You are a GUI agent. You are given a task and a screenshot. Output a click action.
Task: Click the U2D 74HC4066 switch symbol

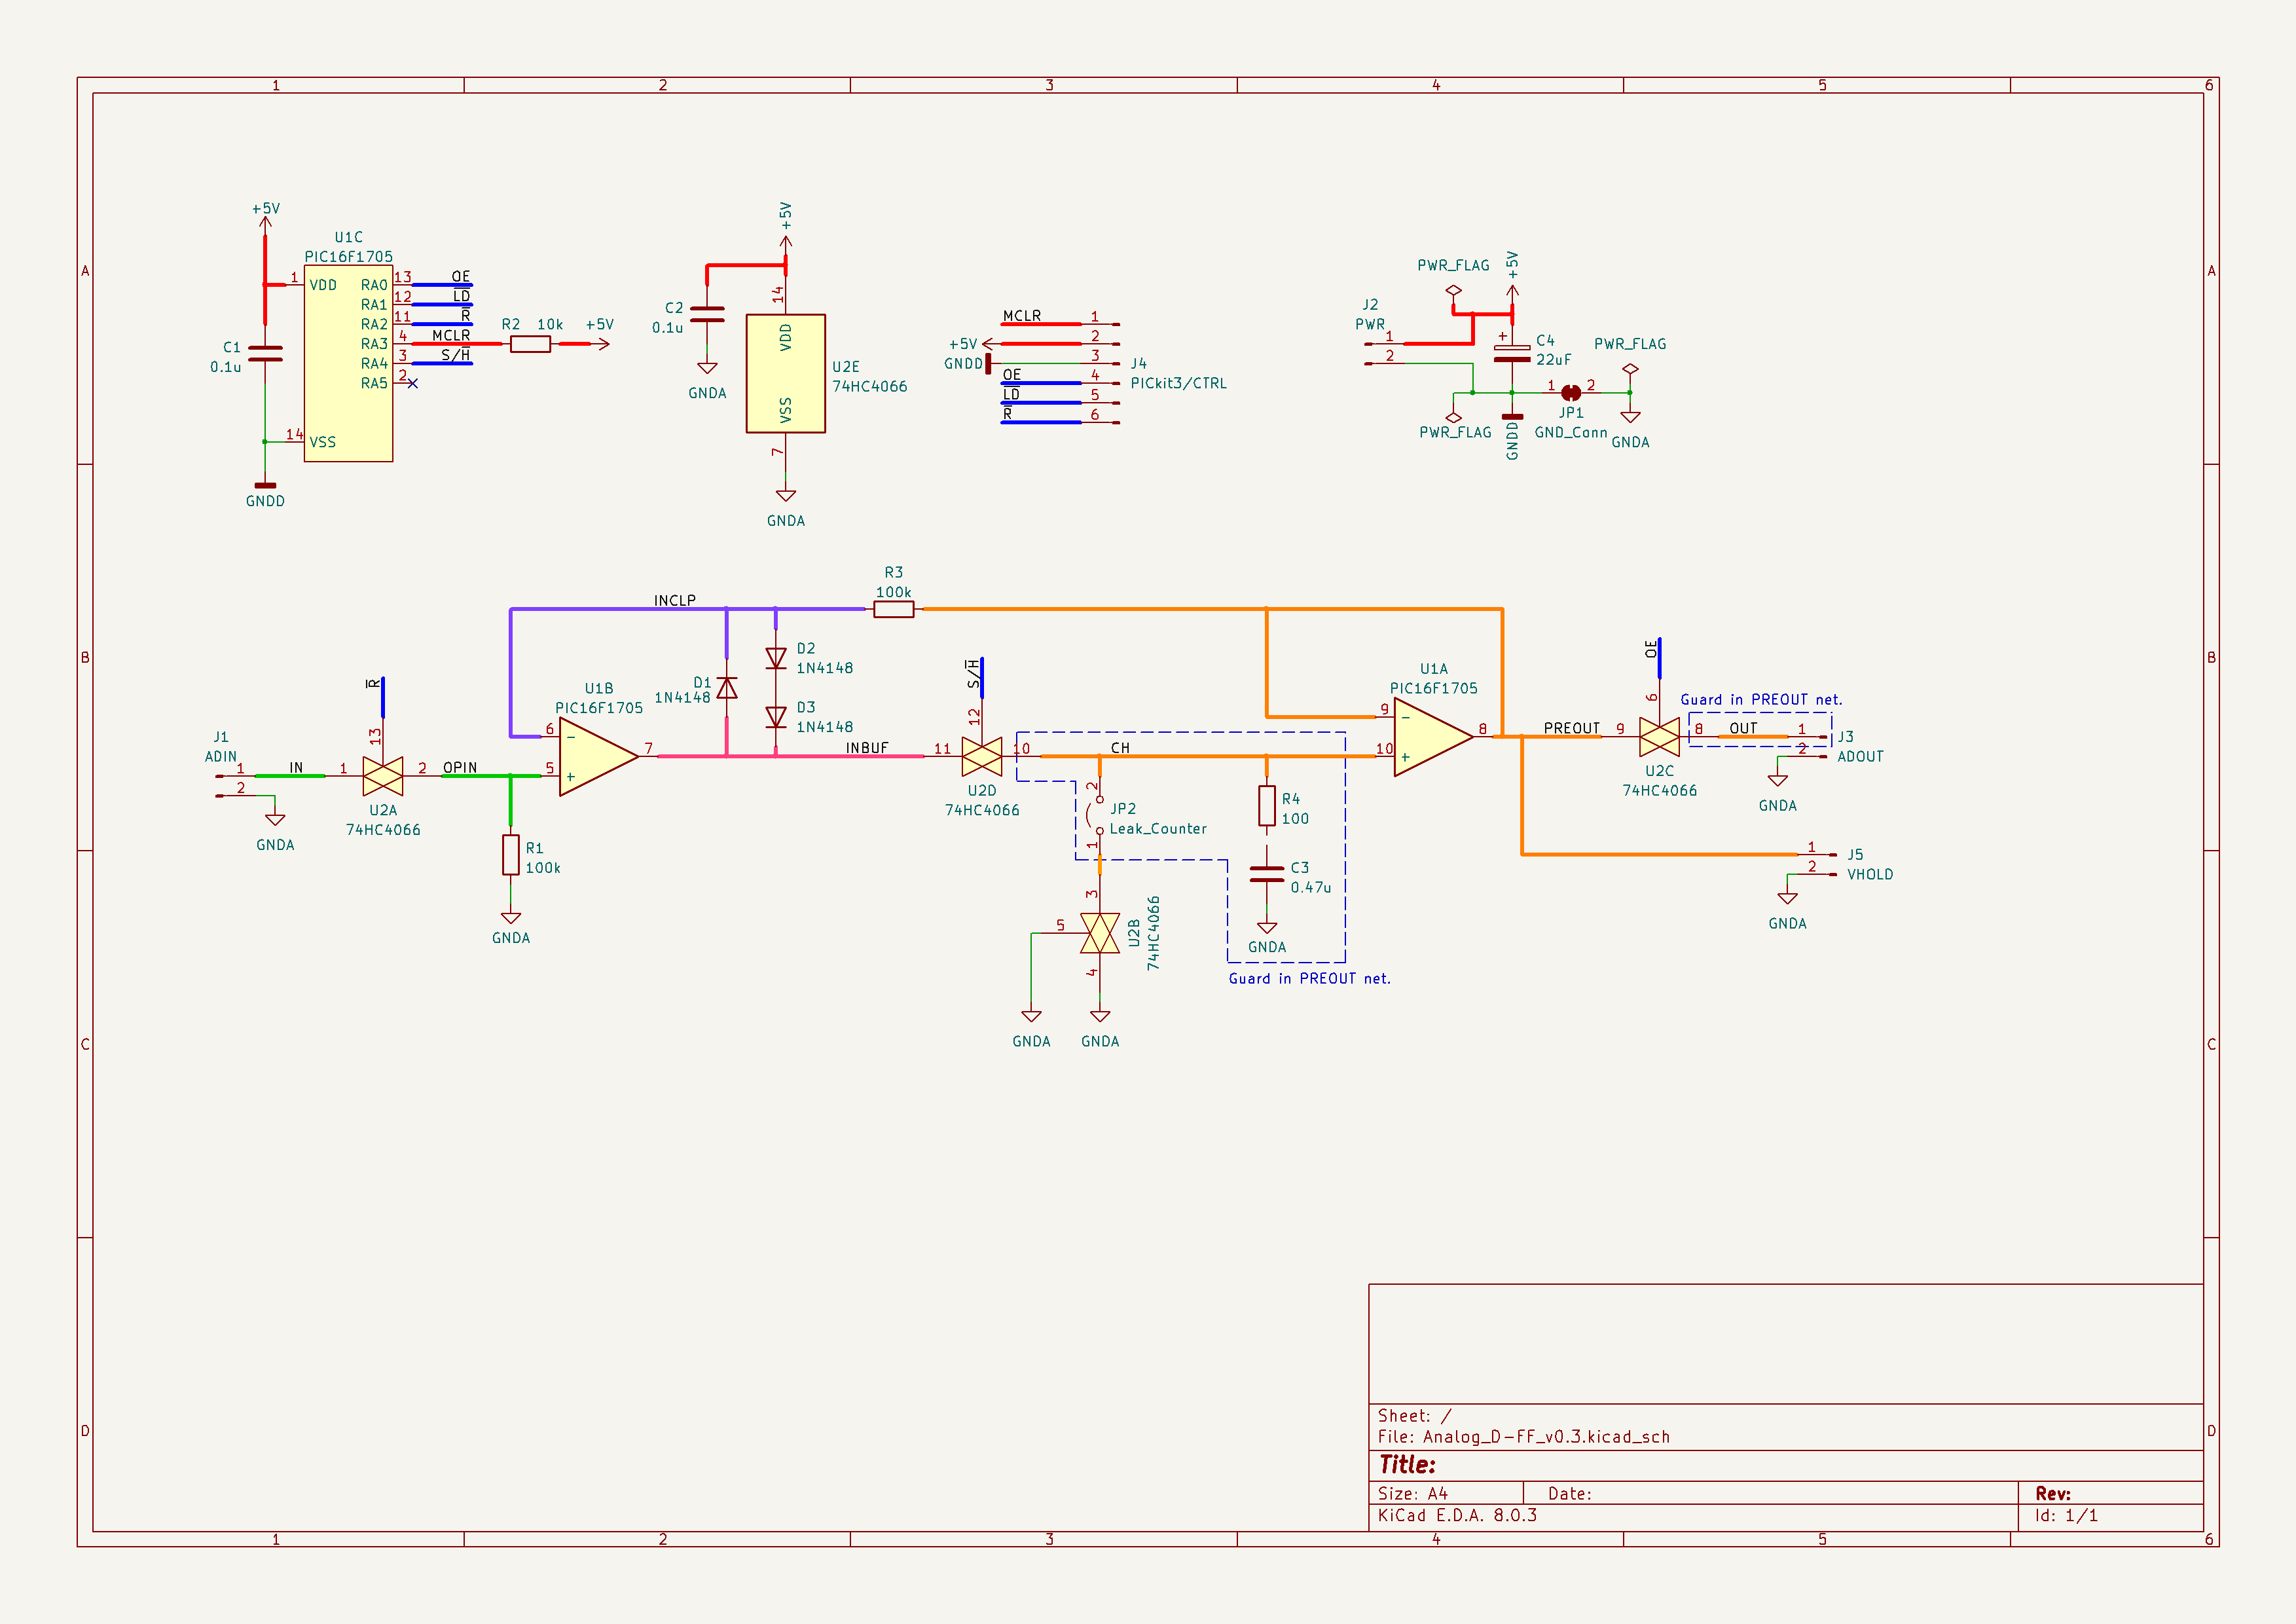pos(981,757)
